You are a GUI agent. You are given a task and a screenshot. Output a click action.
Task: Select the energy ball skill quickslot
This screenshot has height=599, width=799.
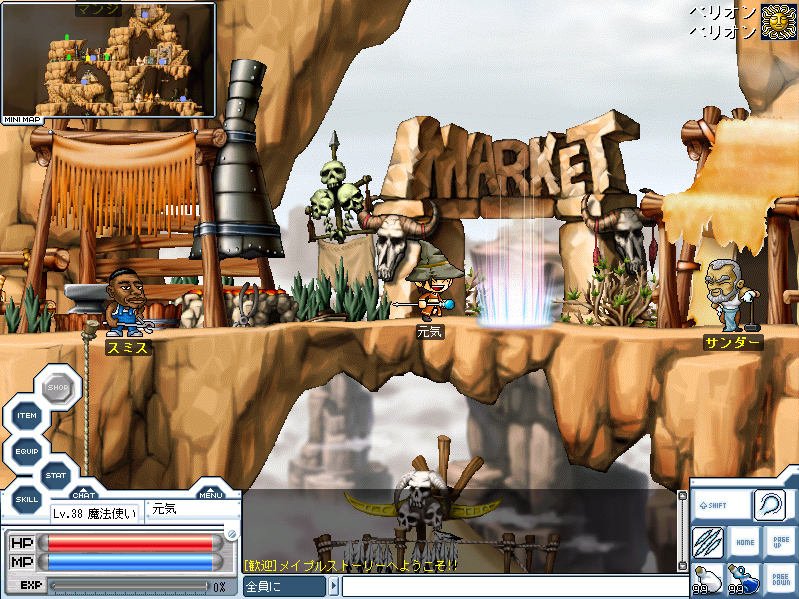pos(768,505)
